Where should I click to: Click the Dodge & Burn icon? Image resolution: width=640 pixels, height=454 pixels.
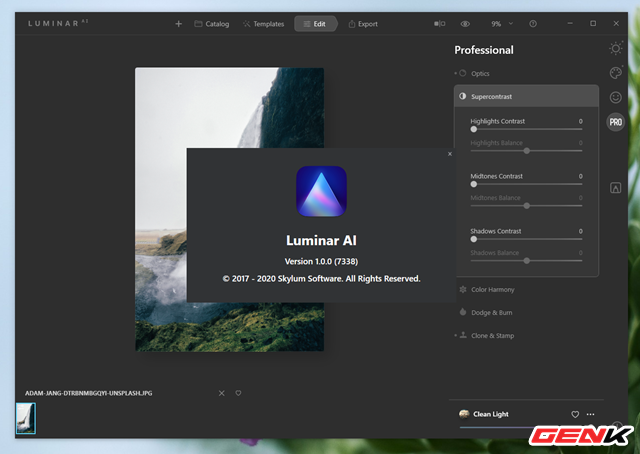(463, 312)
